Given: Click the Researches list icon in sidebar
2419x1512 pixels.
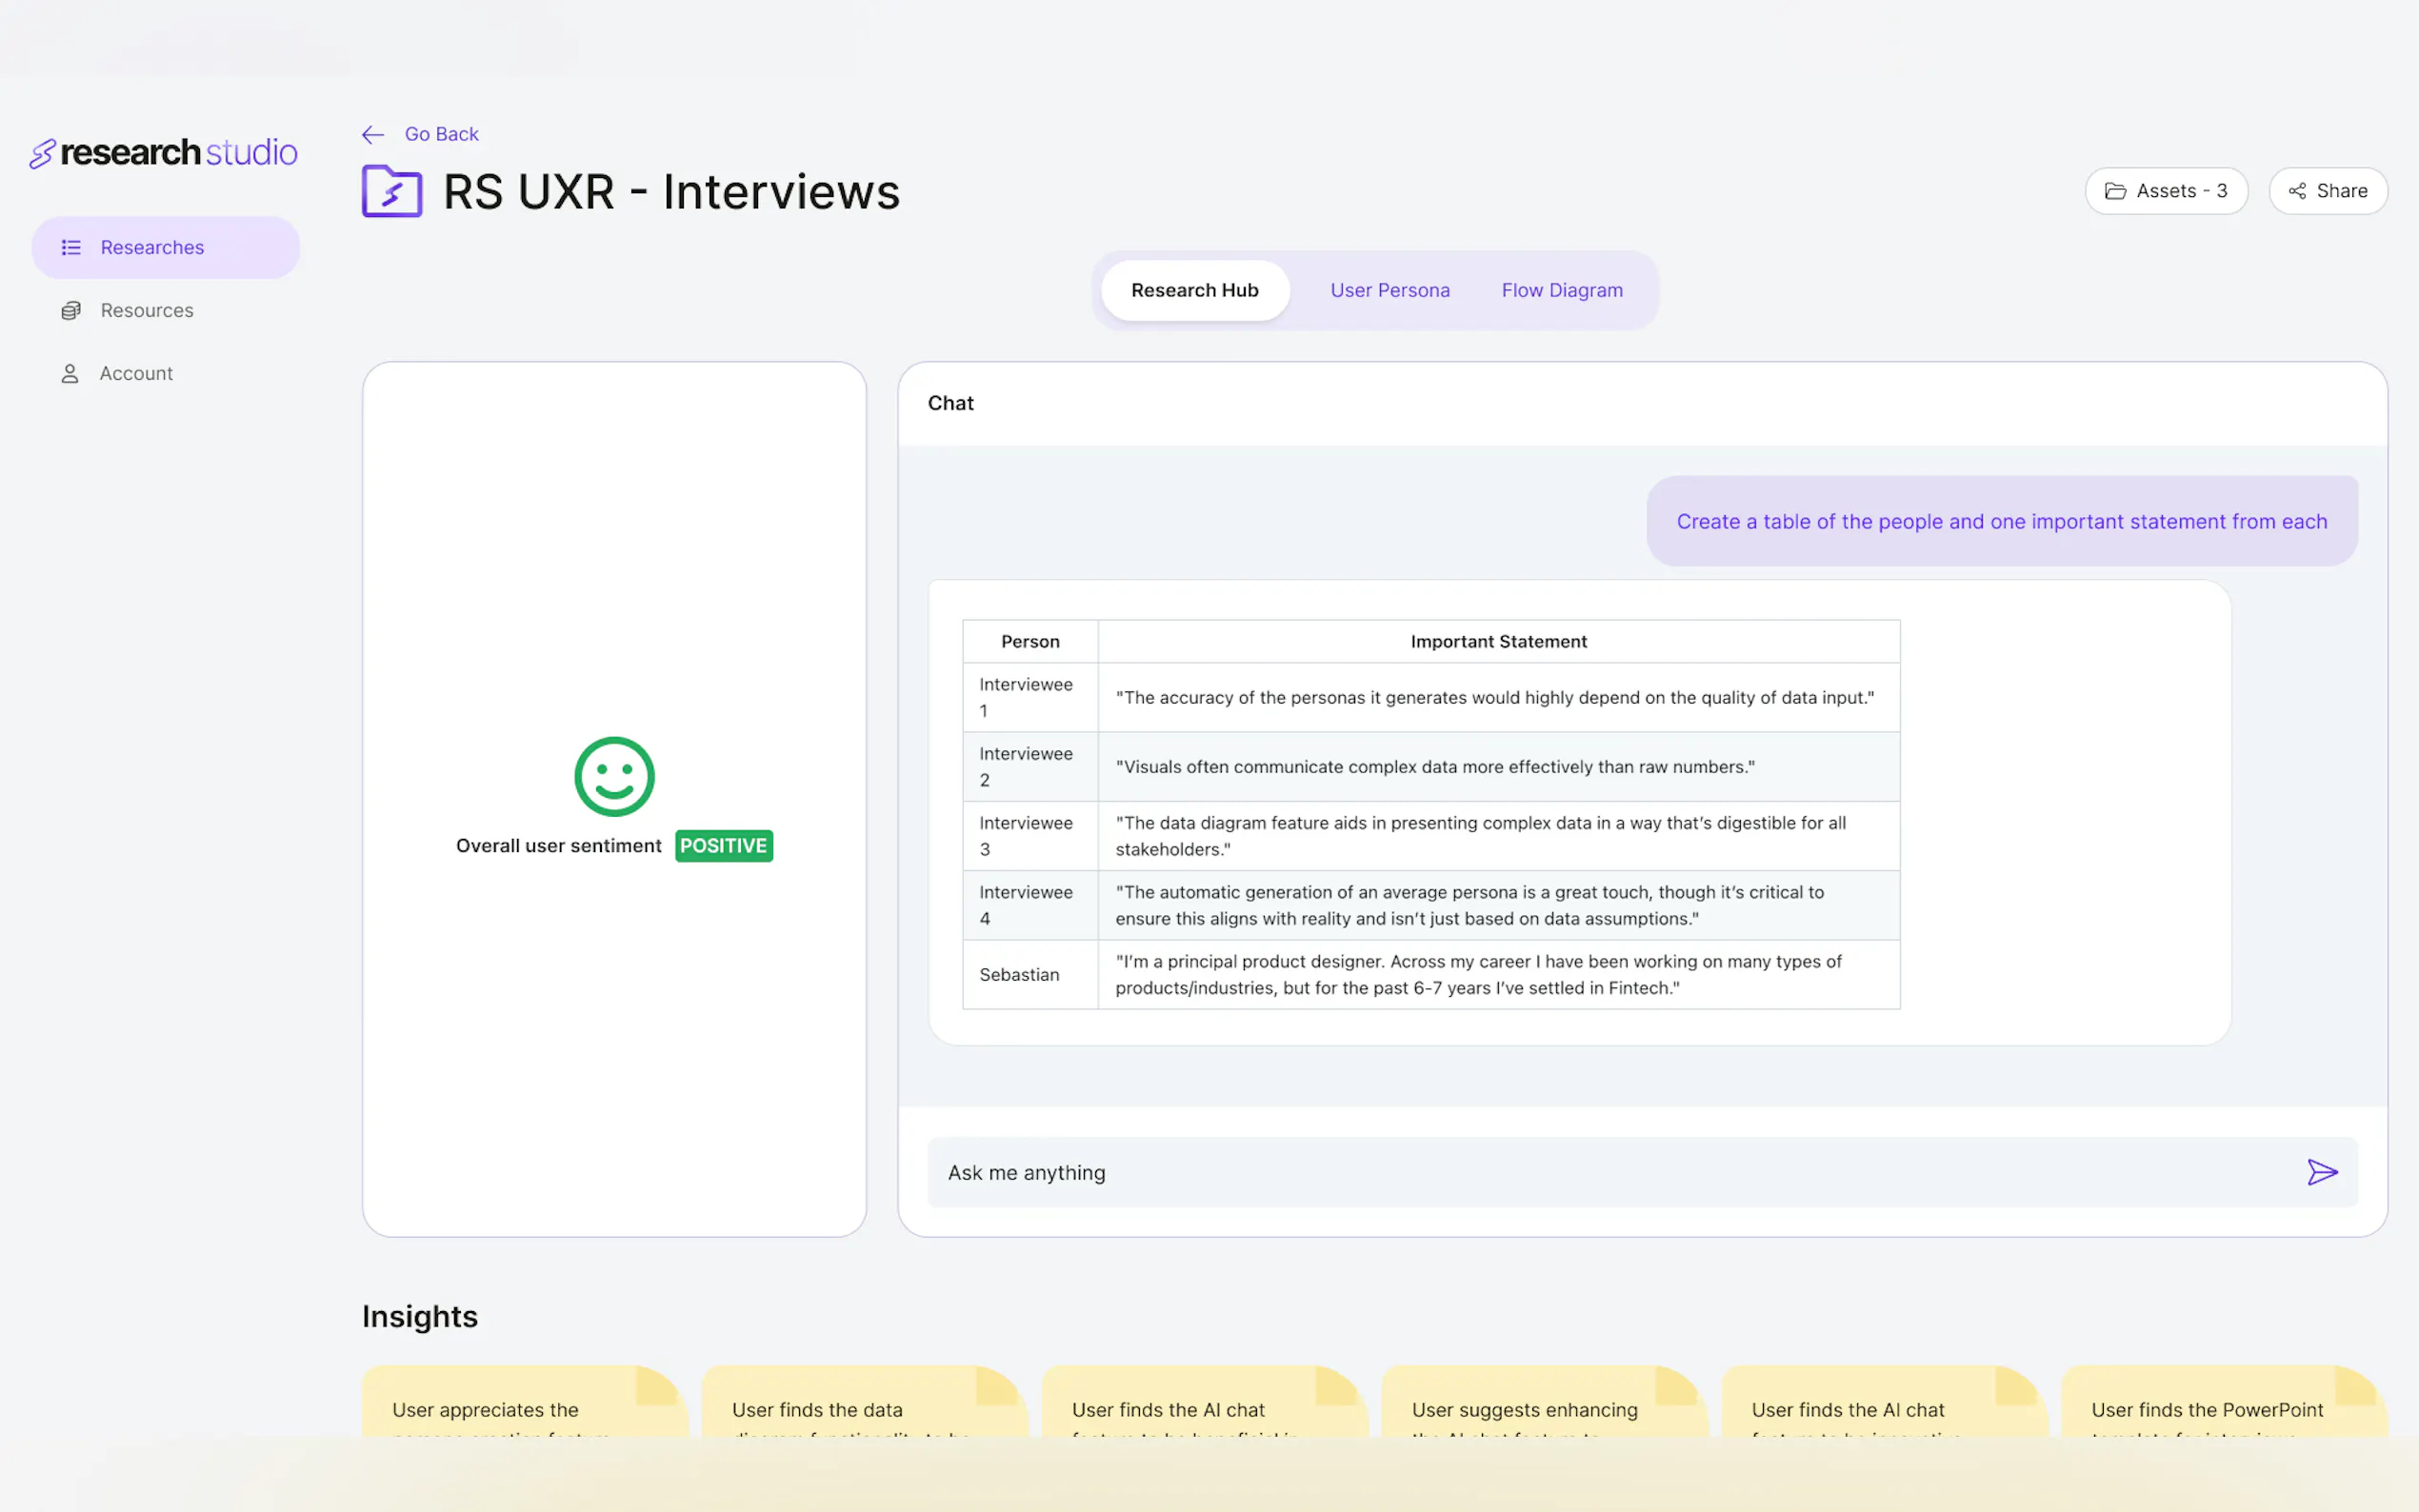Looking at the screenshot, I should 71,247.
